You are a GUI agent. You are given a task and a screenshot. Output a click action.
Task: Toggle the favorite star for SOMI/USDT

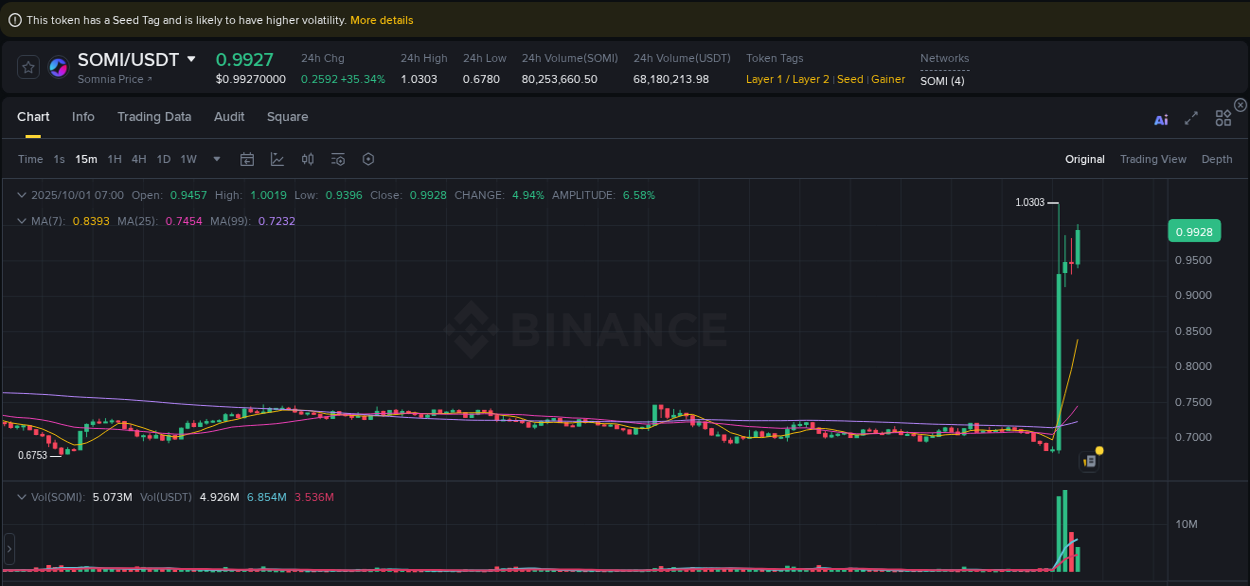[28, 67]
